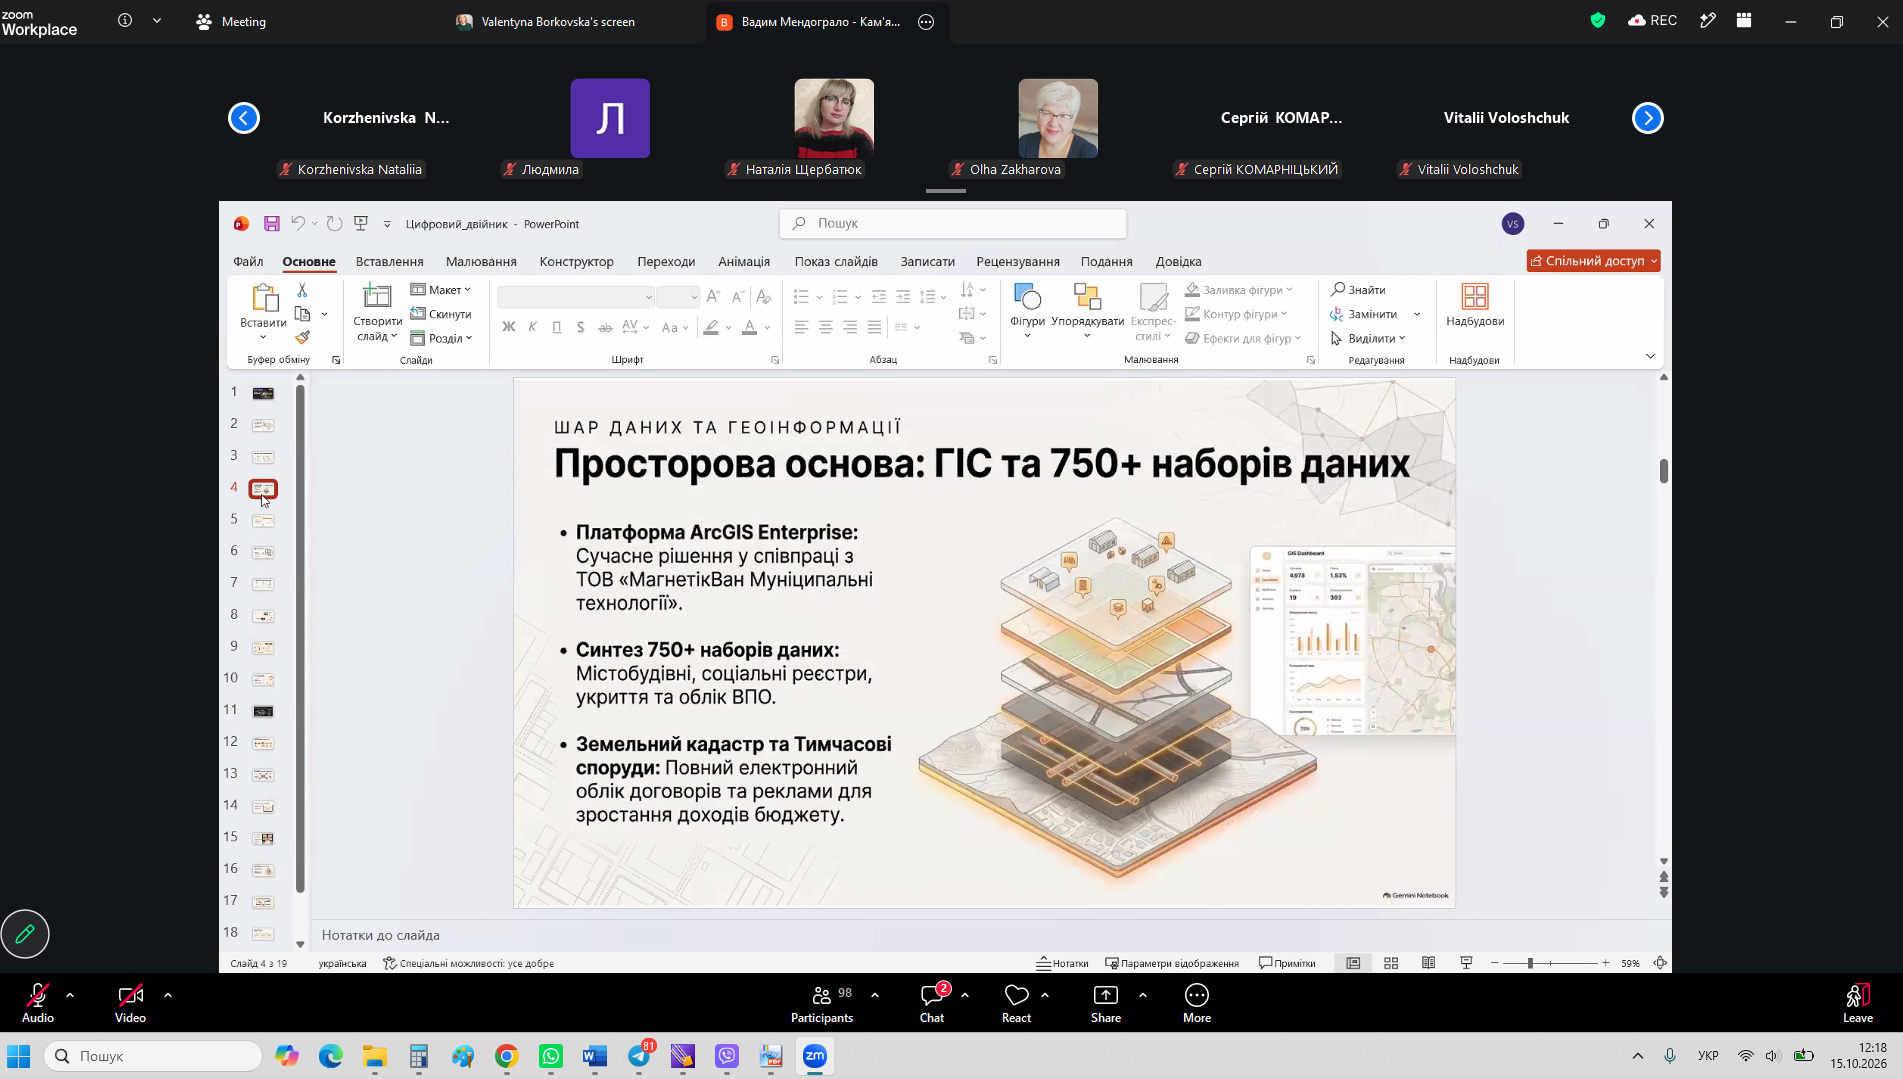Screen dimensions: 1903x1079
Task: Open the Вставлення ribbon tab
Action: point(390,261)
